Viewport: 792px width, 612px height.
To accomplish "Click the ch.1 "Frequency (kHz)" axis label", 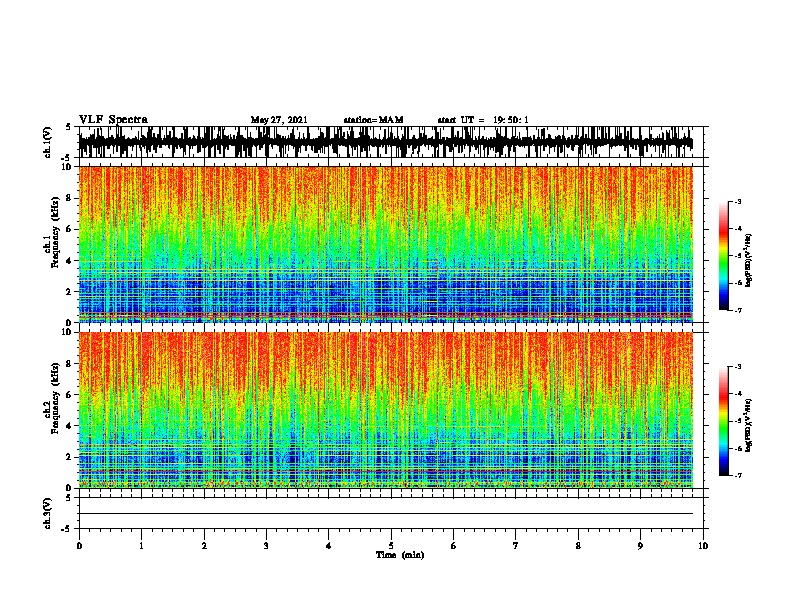I will [55, 232].
